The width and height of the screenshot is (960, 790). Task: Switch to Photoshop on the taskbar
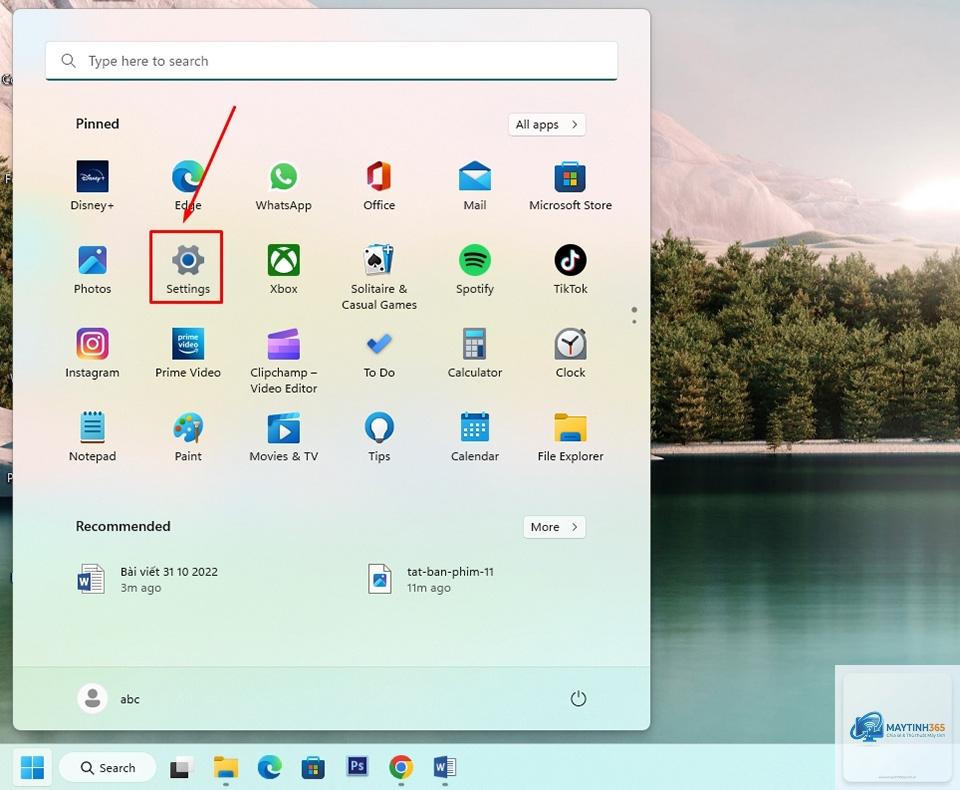[357, 766]
